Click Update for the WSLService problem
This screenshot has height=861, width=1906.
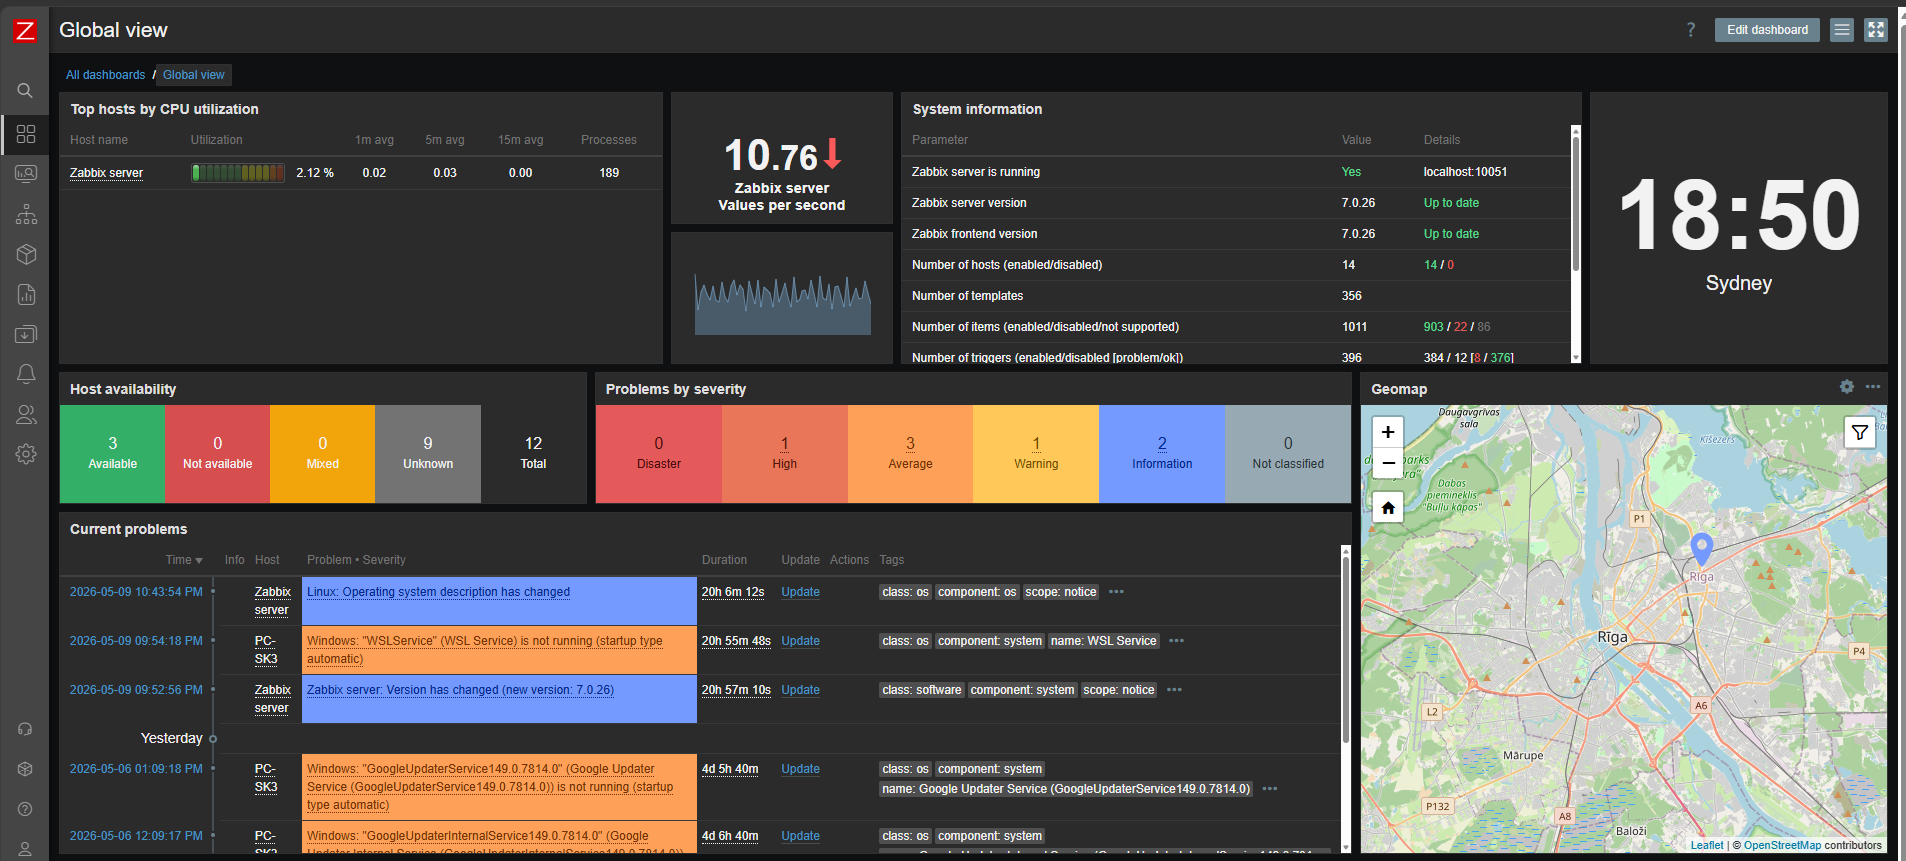800,641
